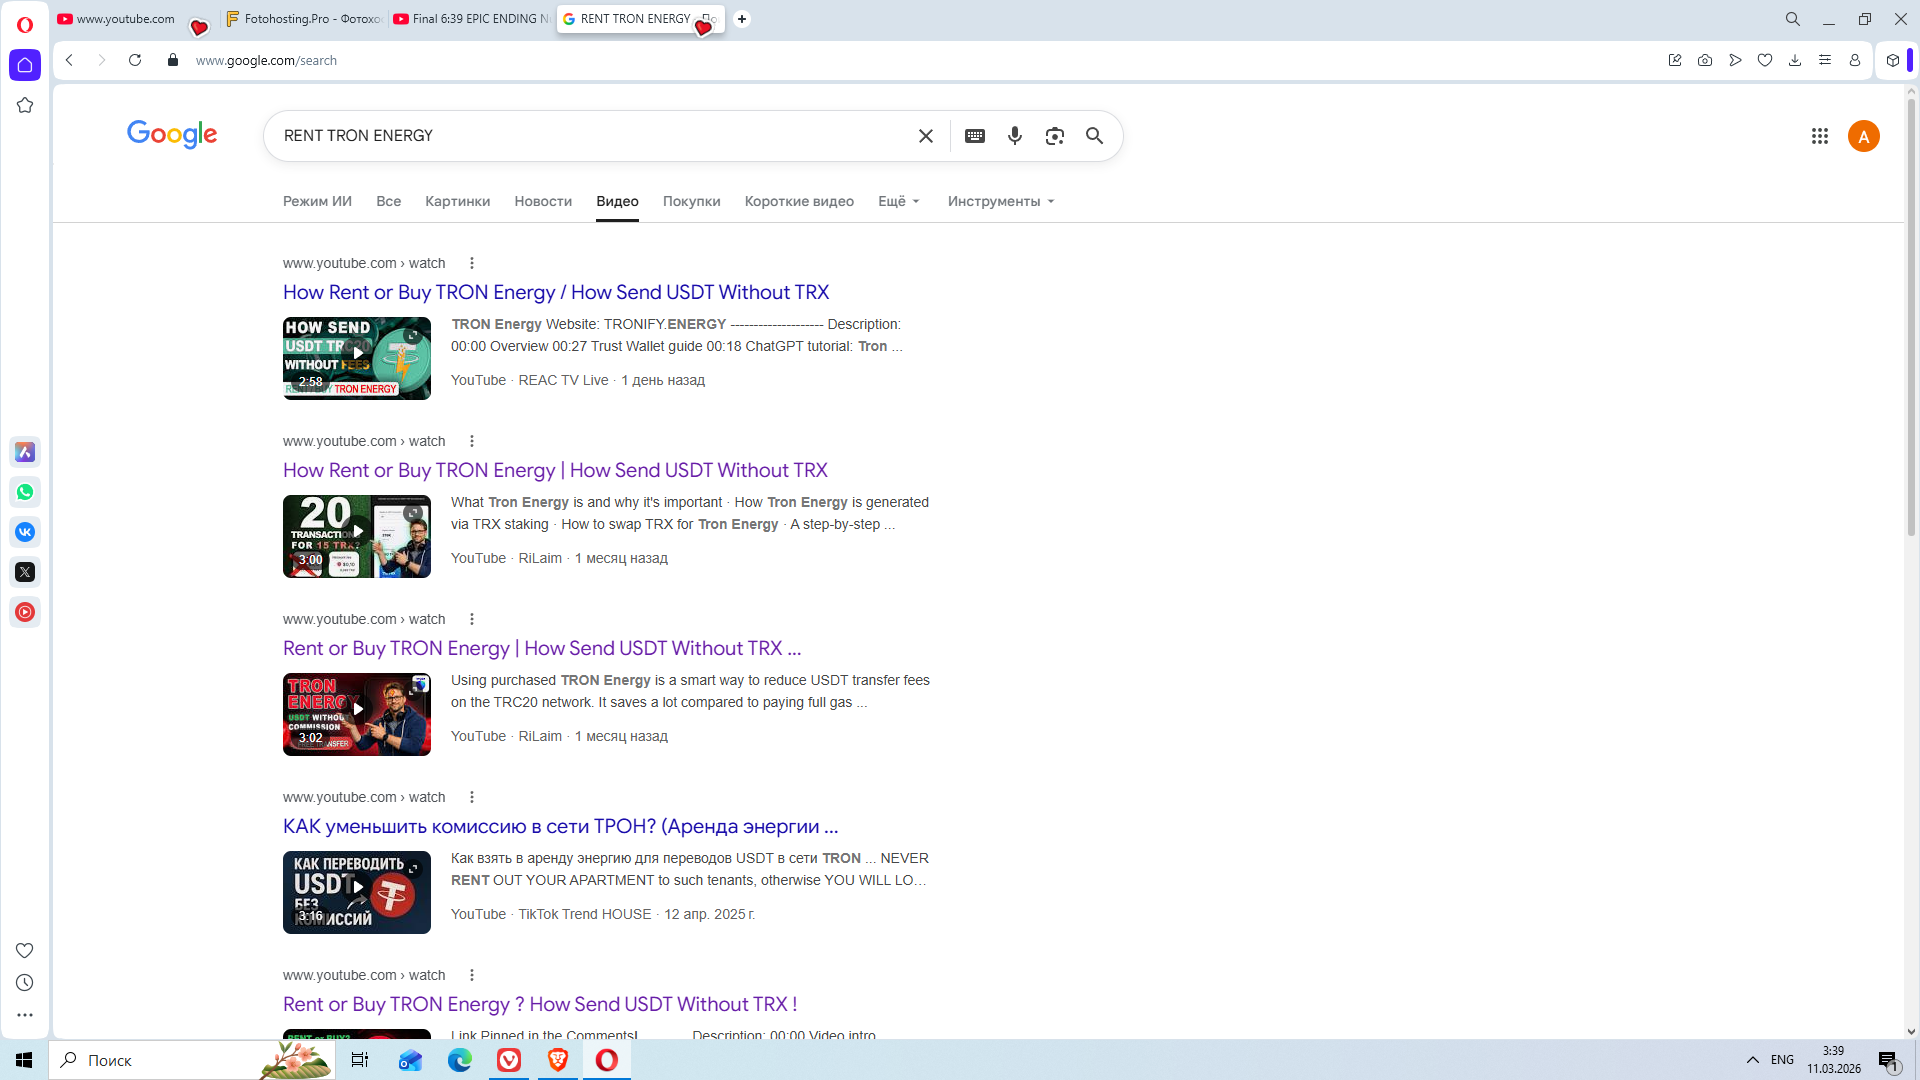1920x1080 pixels.
Task: Open Opera history clock icon
Action: (x=25, y=983)
